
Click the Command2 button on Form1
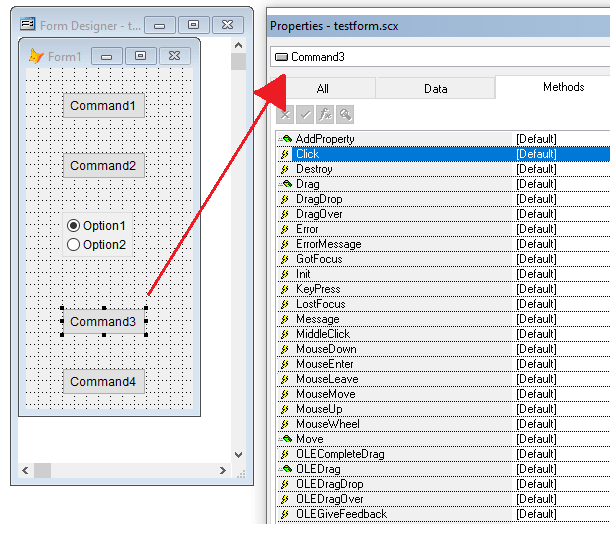pyautogui.click(x=103, y=165)
